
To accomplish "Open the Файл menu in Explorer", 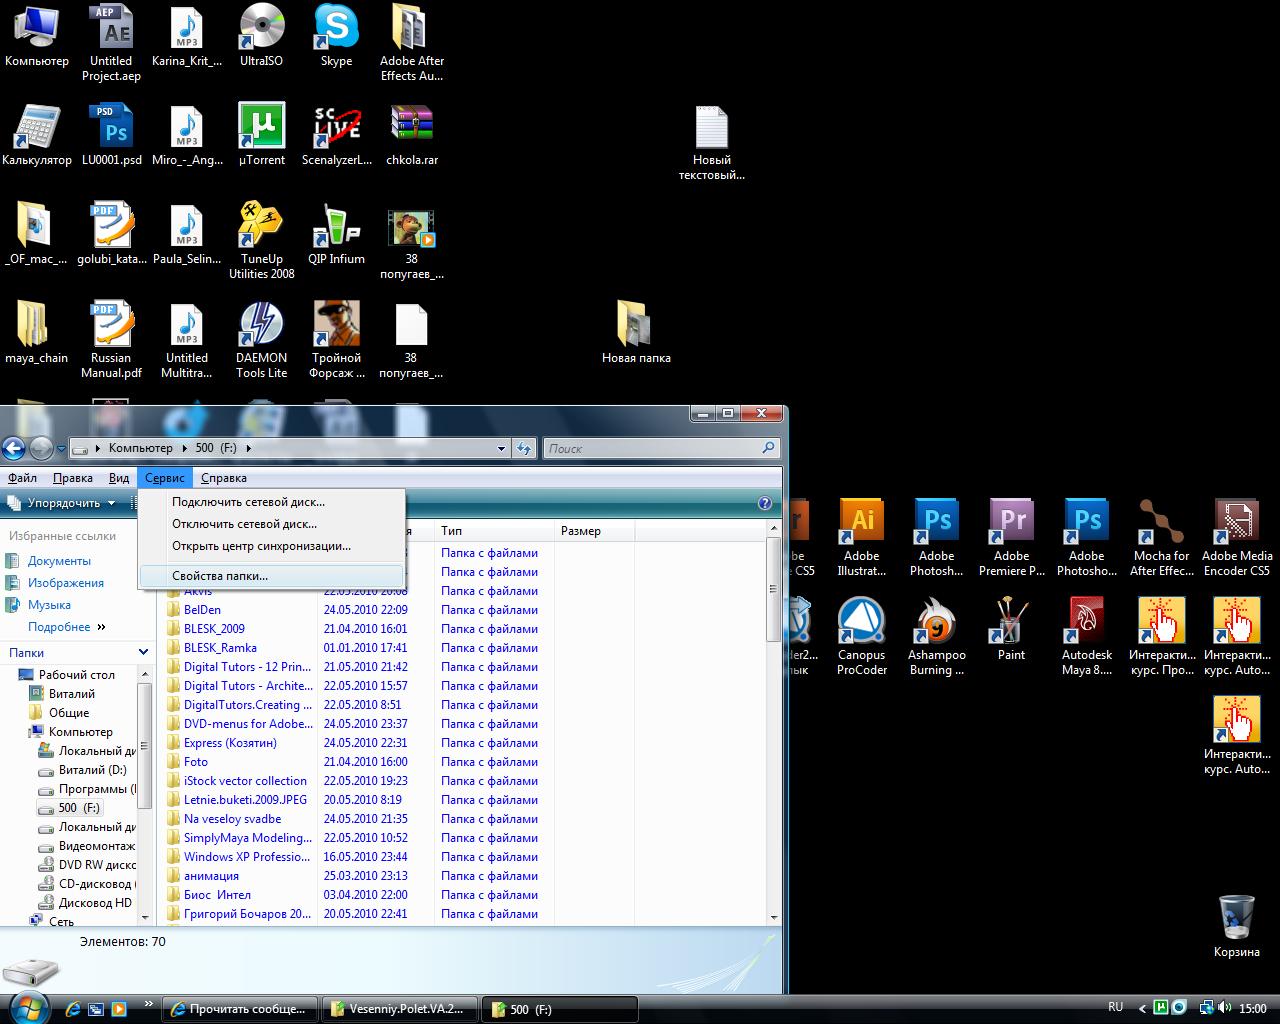I will tap(22, 478).
